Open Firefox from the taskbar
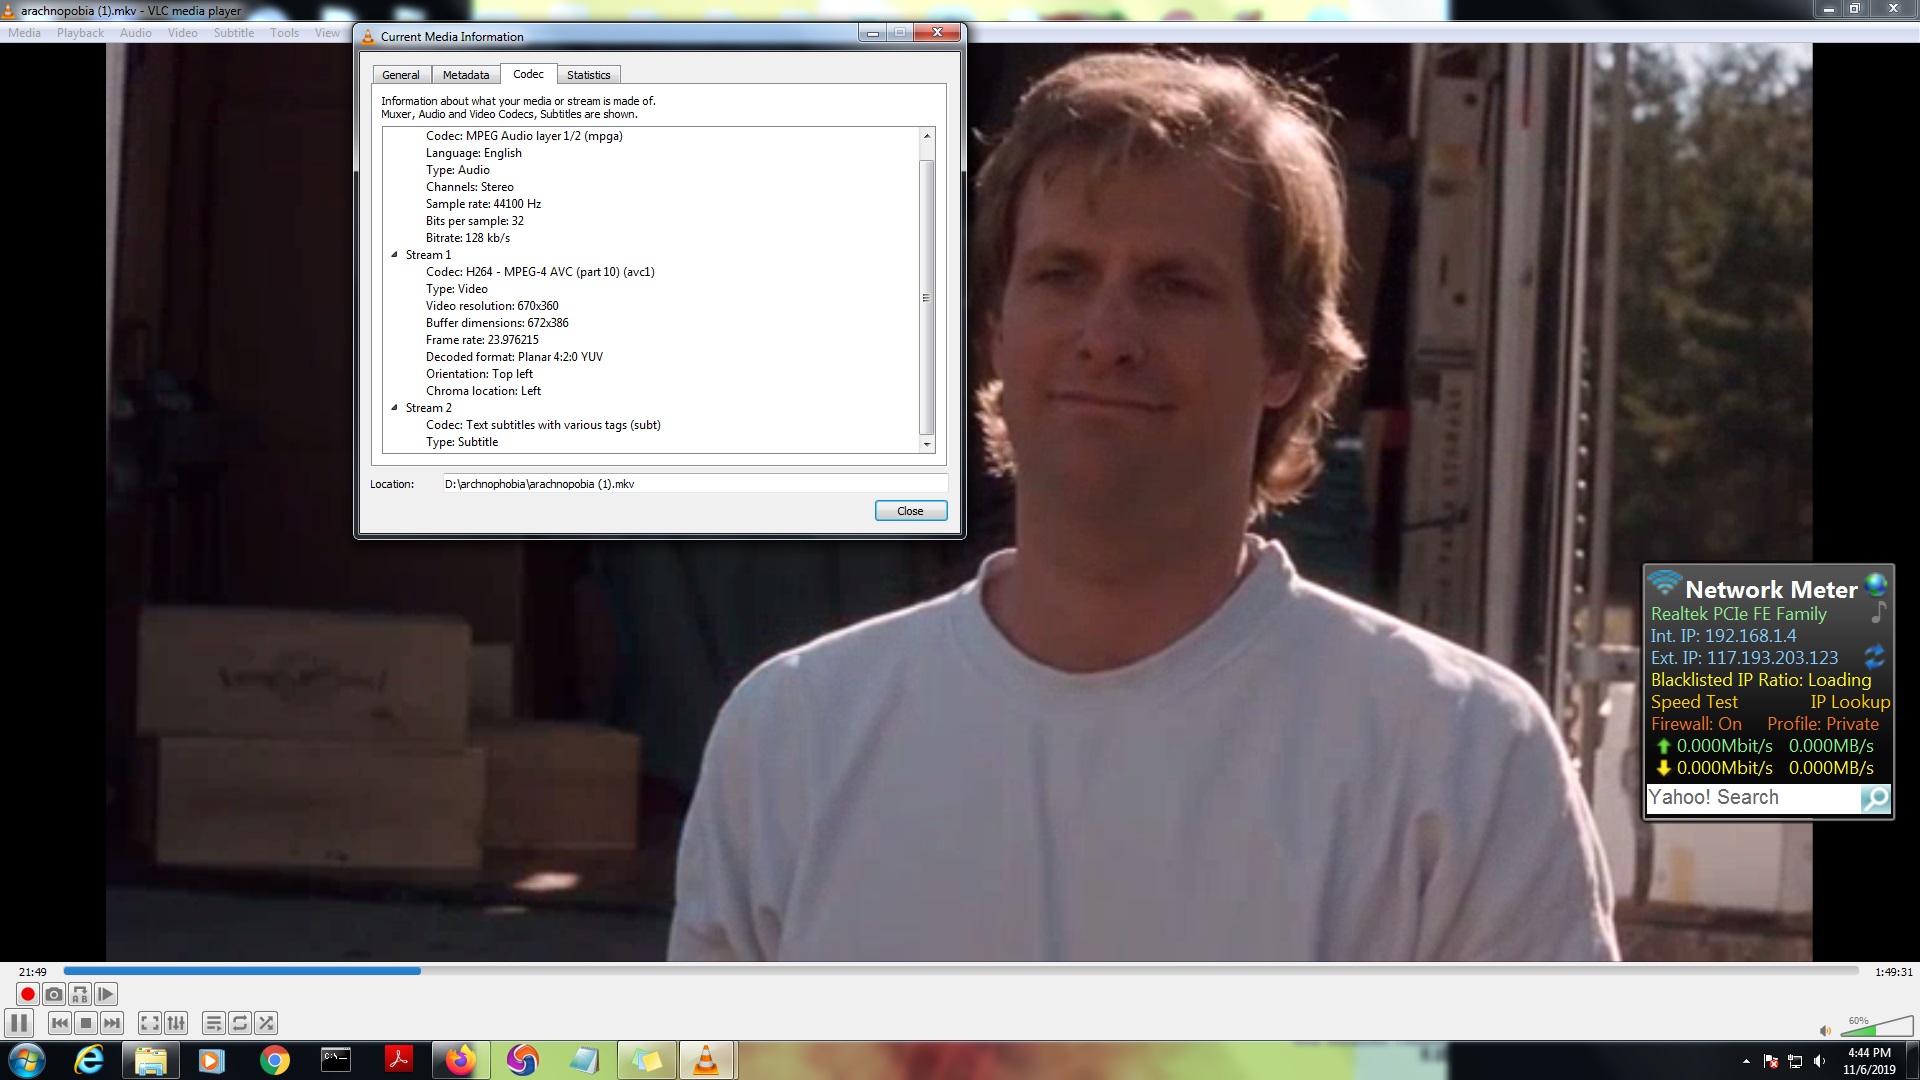Screen dimensions: 1920x1080 (x=460, y=1060)
